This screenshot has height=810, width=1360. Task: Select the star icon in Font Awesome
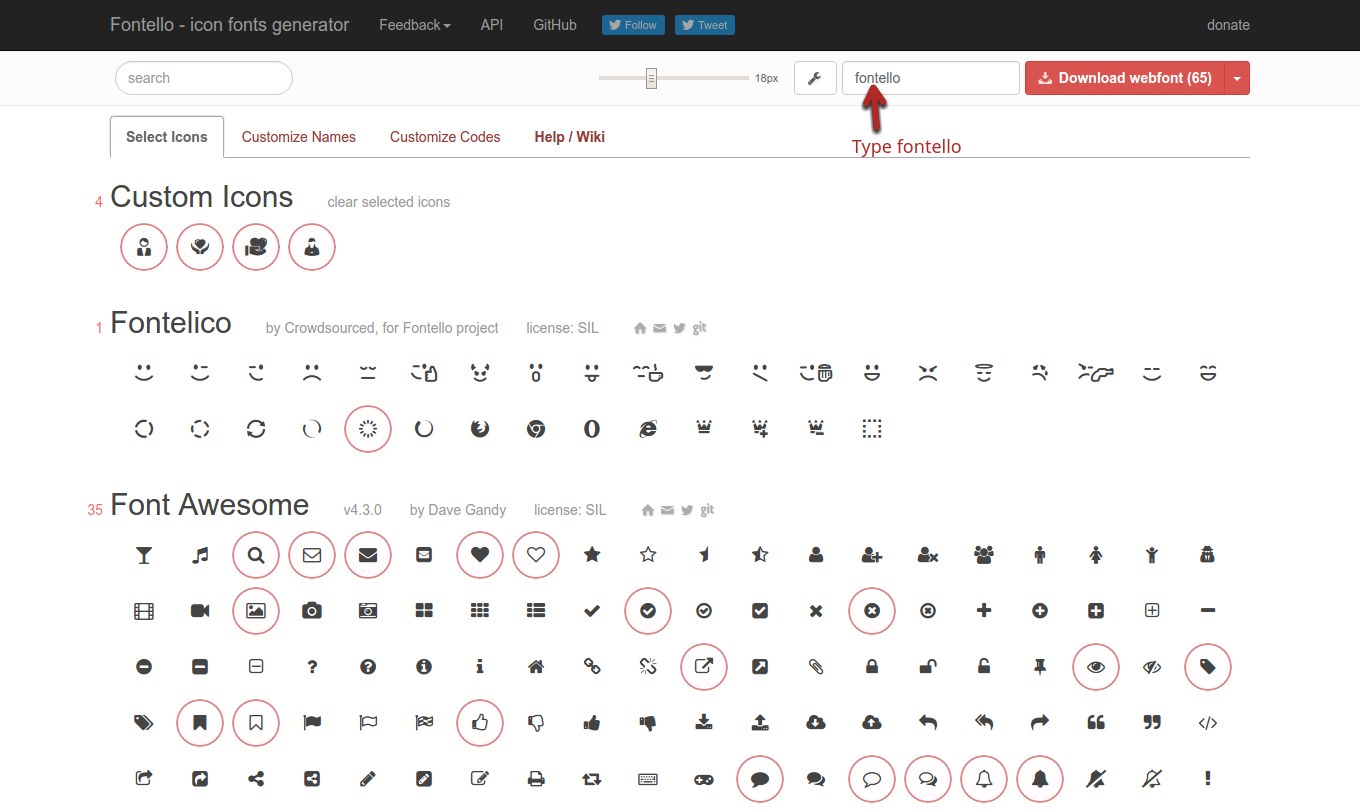pos(592,555)
